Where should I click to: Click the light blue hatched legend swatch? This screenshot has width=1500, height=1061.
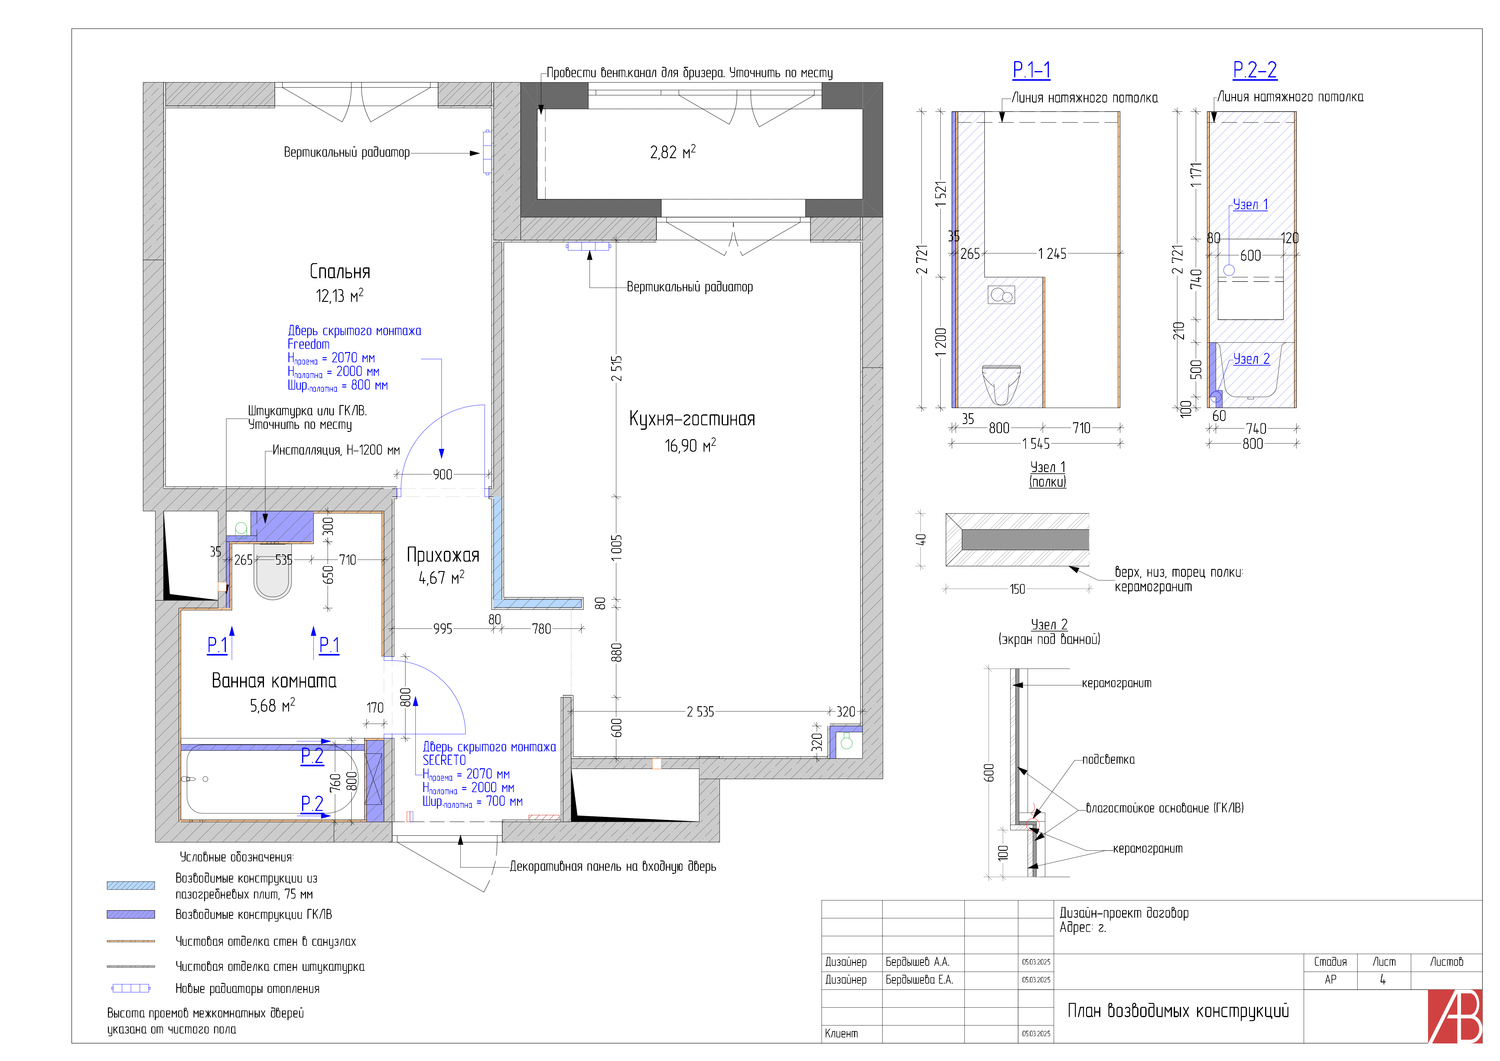[x=131, y=885]
